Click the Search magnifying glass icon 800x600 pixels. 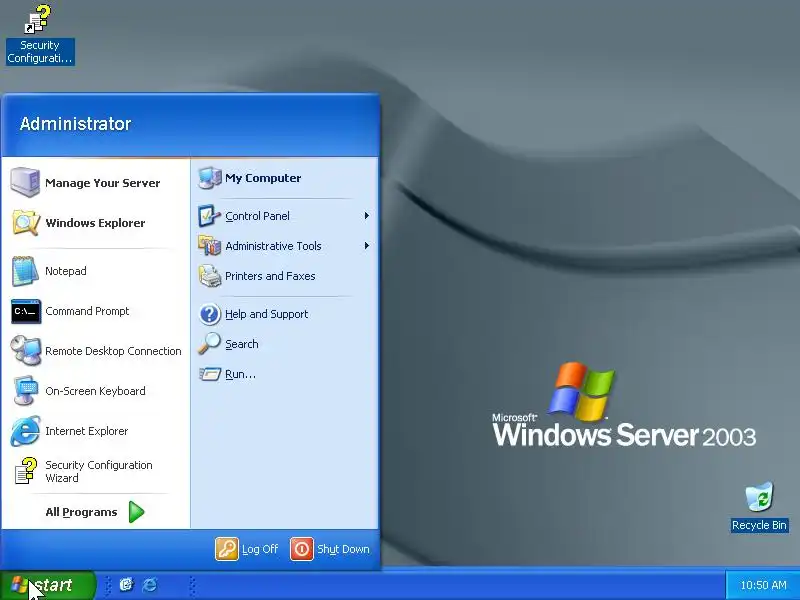coord(210,344)
